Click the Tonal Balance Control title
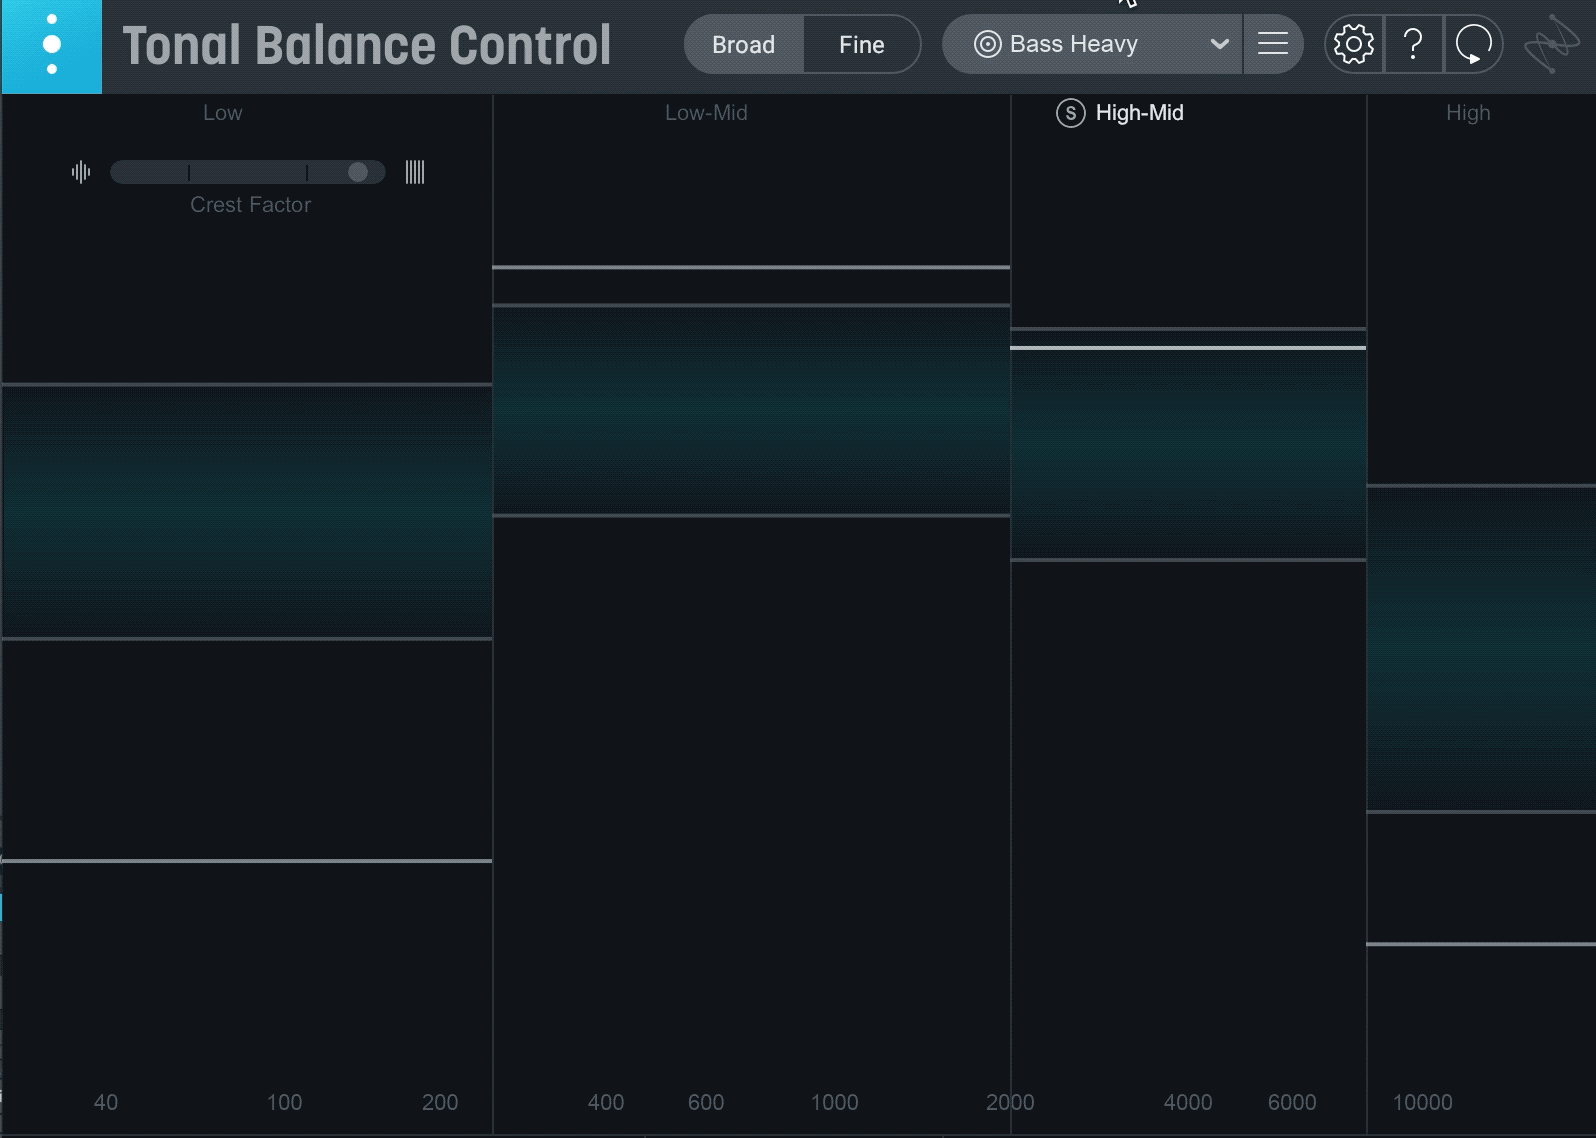This screenshot has height=1138, width=1596. [x=366, y=46]
